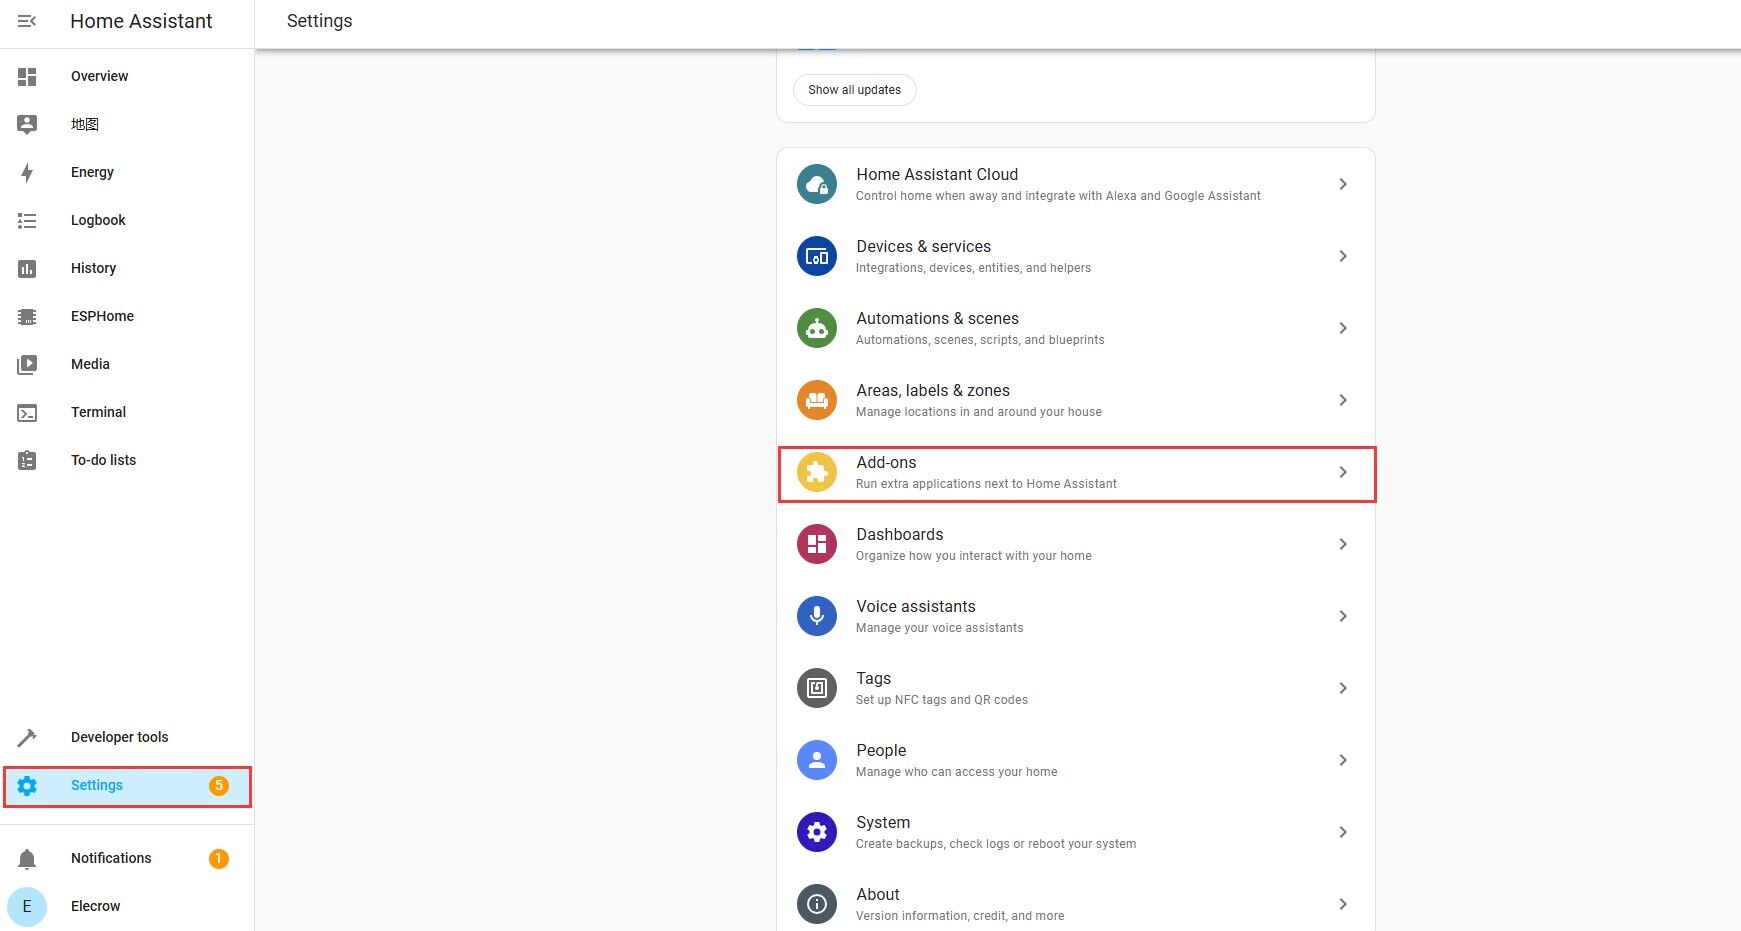1741x931 pixels.
Task: Open the ESPHome sidebar item
Action: click(x=127, y=316)
